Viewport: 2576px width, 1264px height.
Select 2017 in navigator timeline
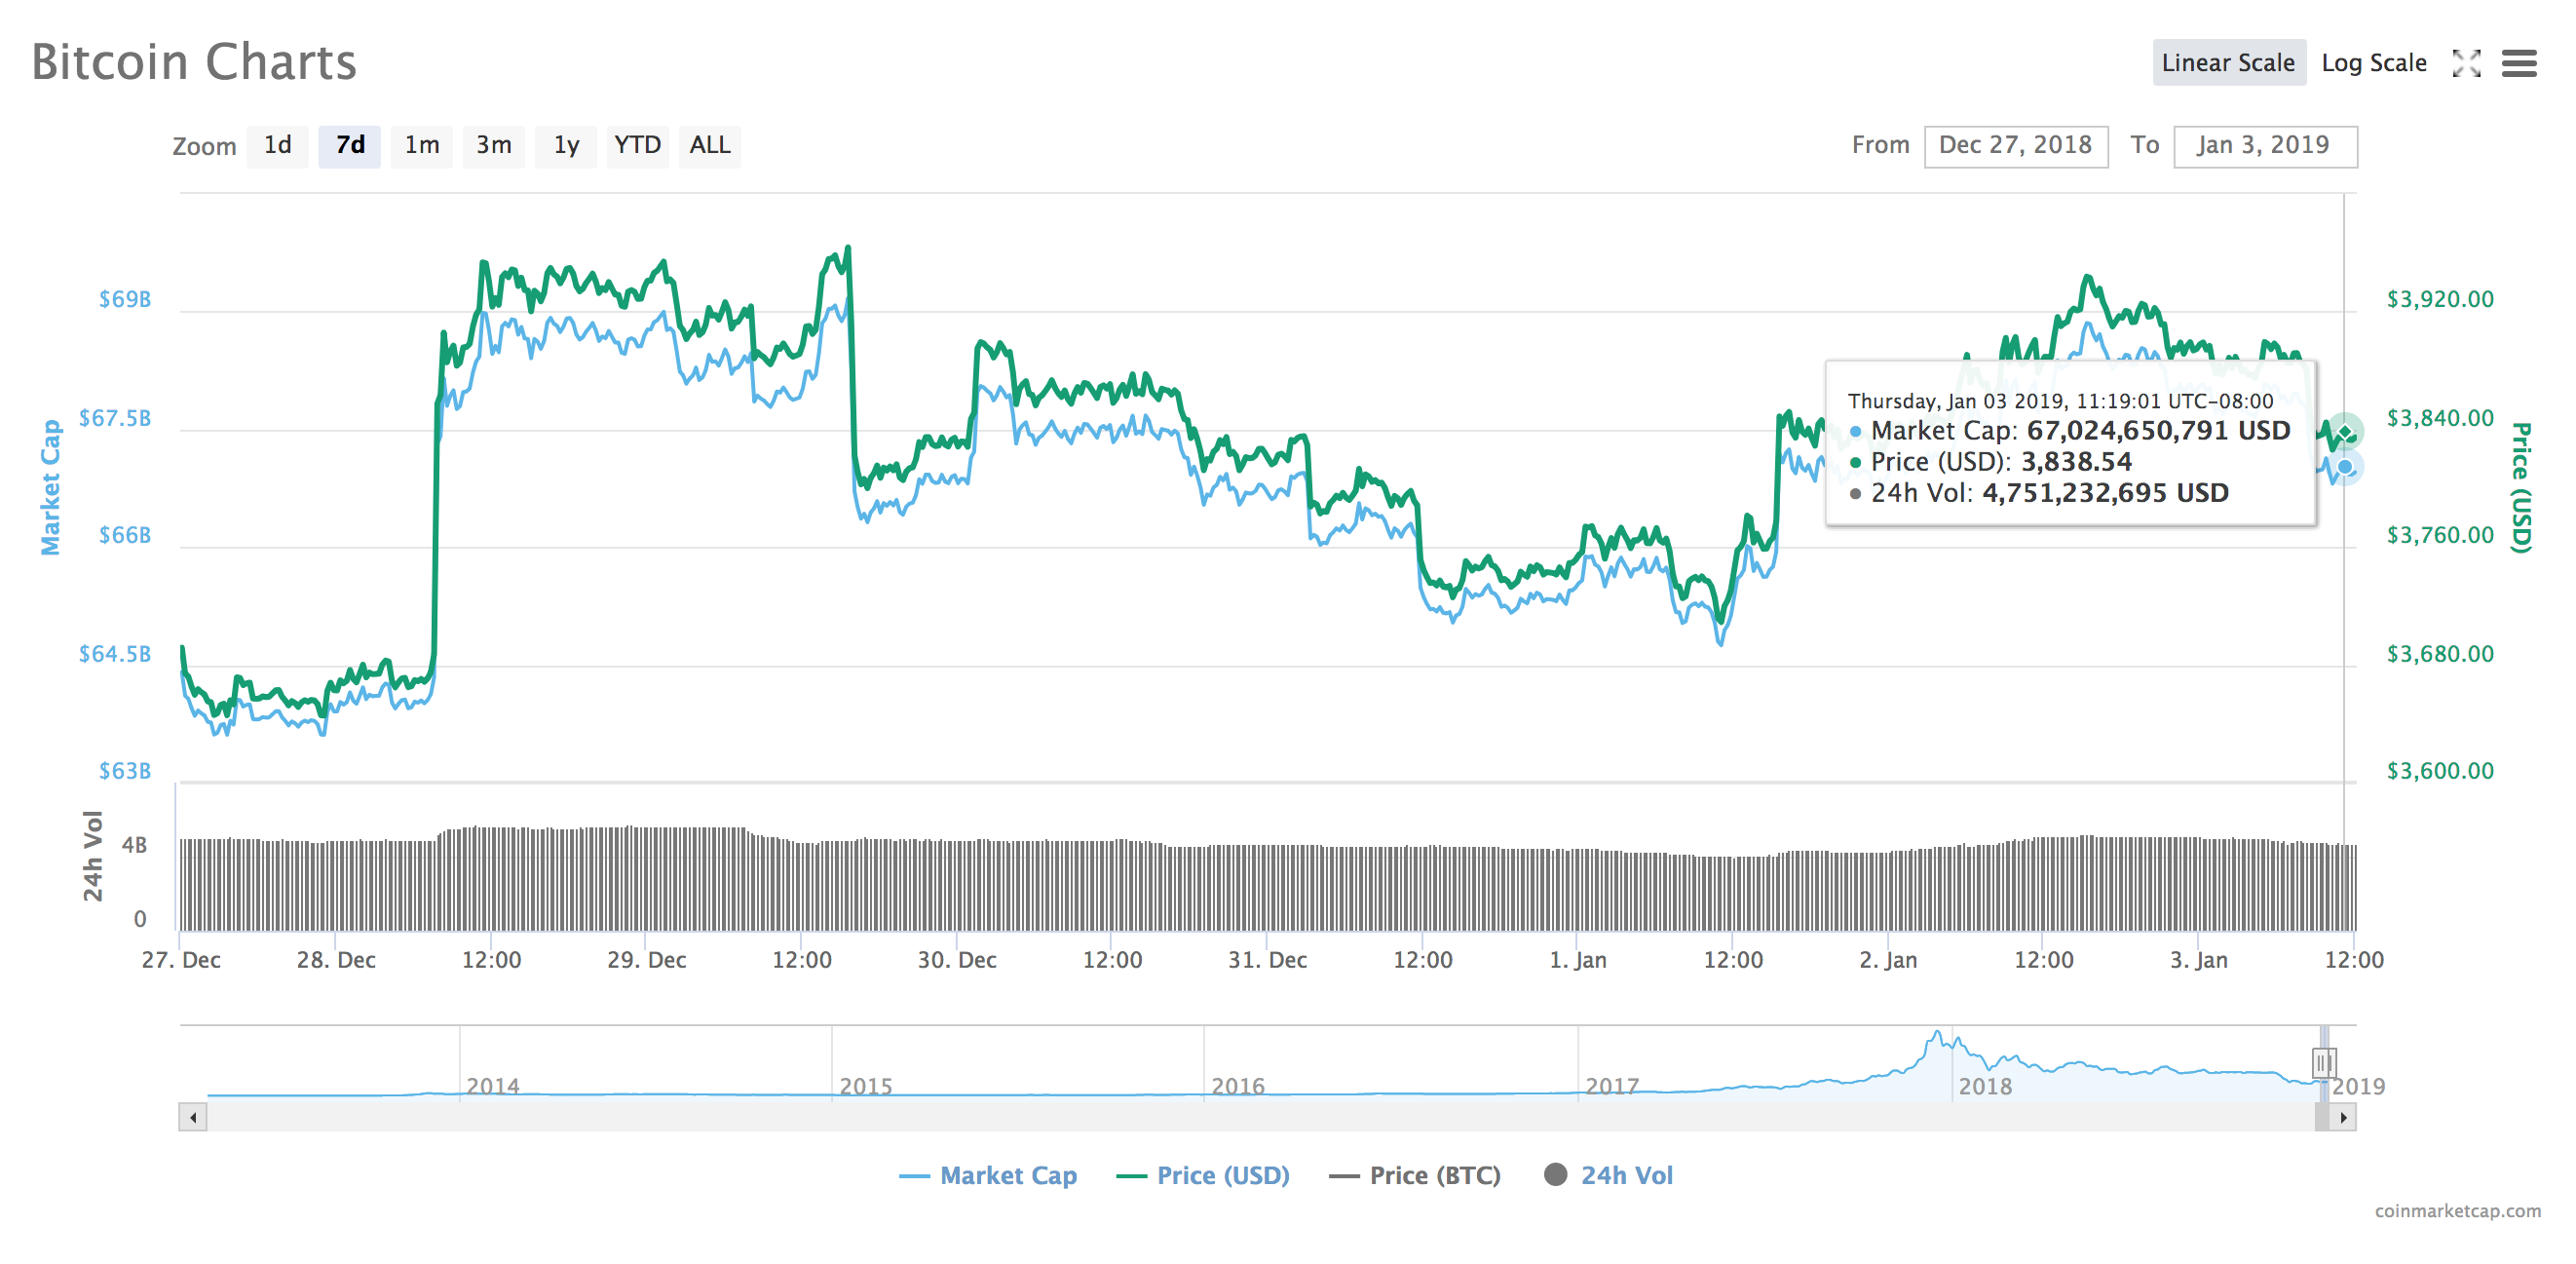click(1612, 1086)
